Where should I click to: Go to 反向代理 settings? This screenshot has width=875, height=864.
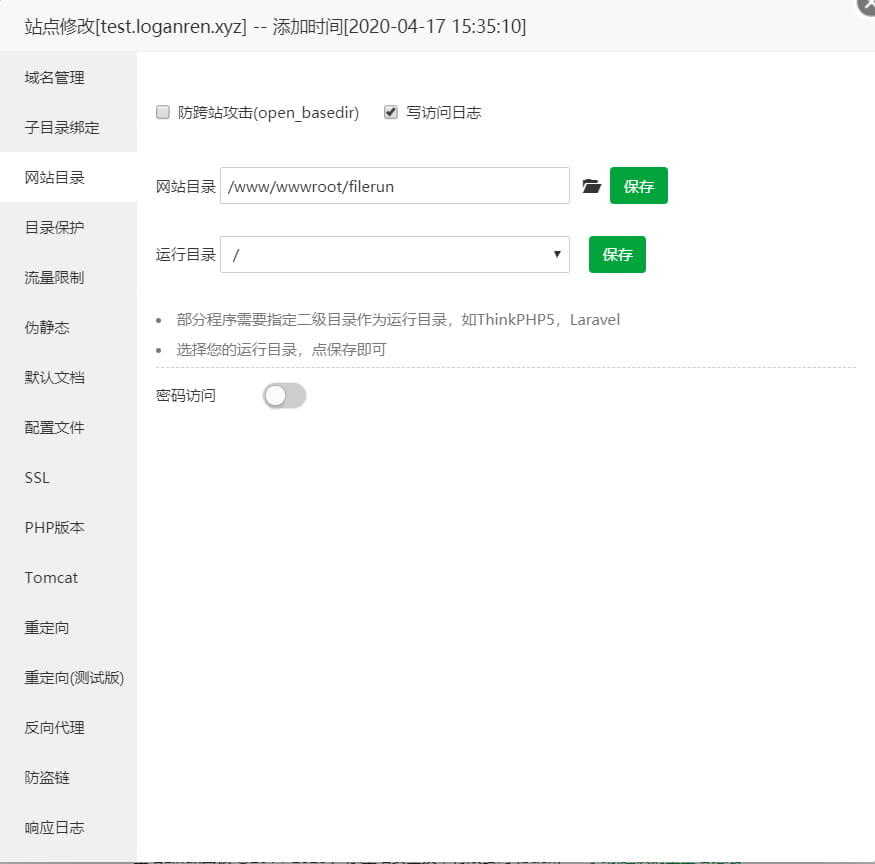pyautogui.click(x=68, y=728)
